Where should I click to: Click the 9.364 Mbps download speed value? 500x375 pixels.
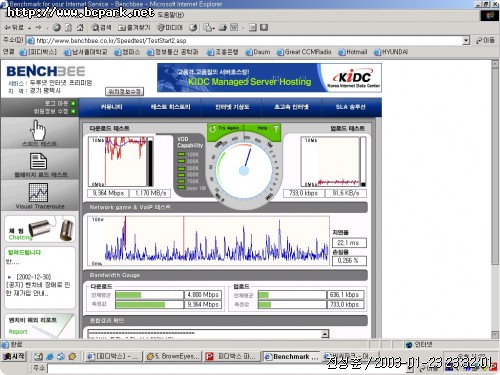click(x=108, y=193)
